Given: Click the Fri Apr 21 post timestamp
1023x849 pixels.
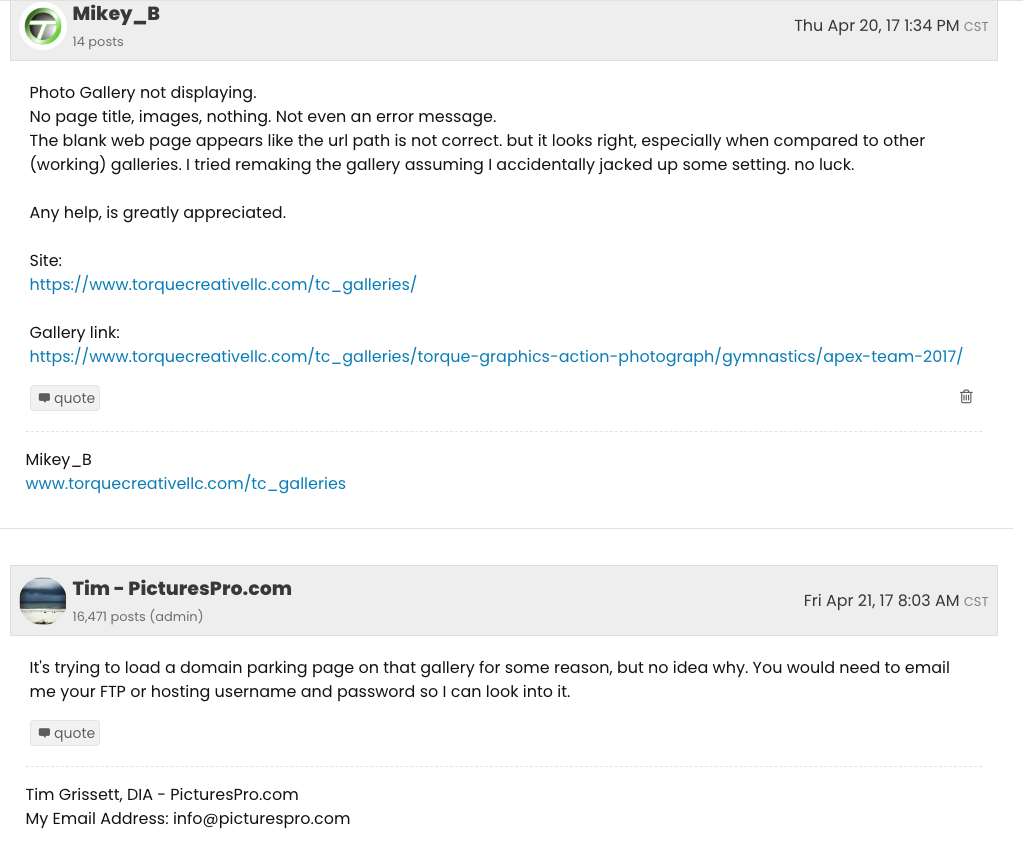Looking at the screenshot, I should (895, 601).
